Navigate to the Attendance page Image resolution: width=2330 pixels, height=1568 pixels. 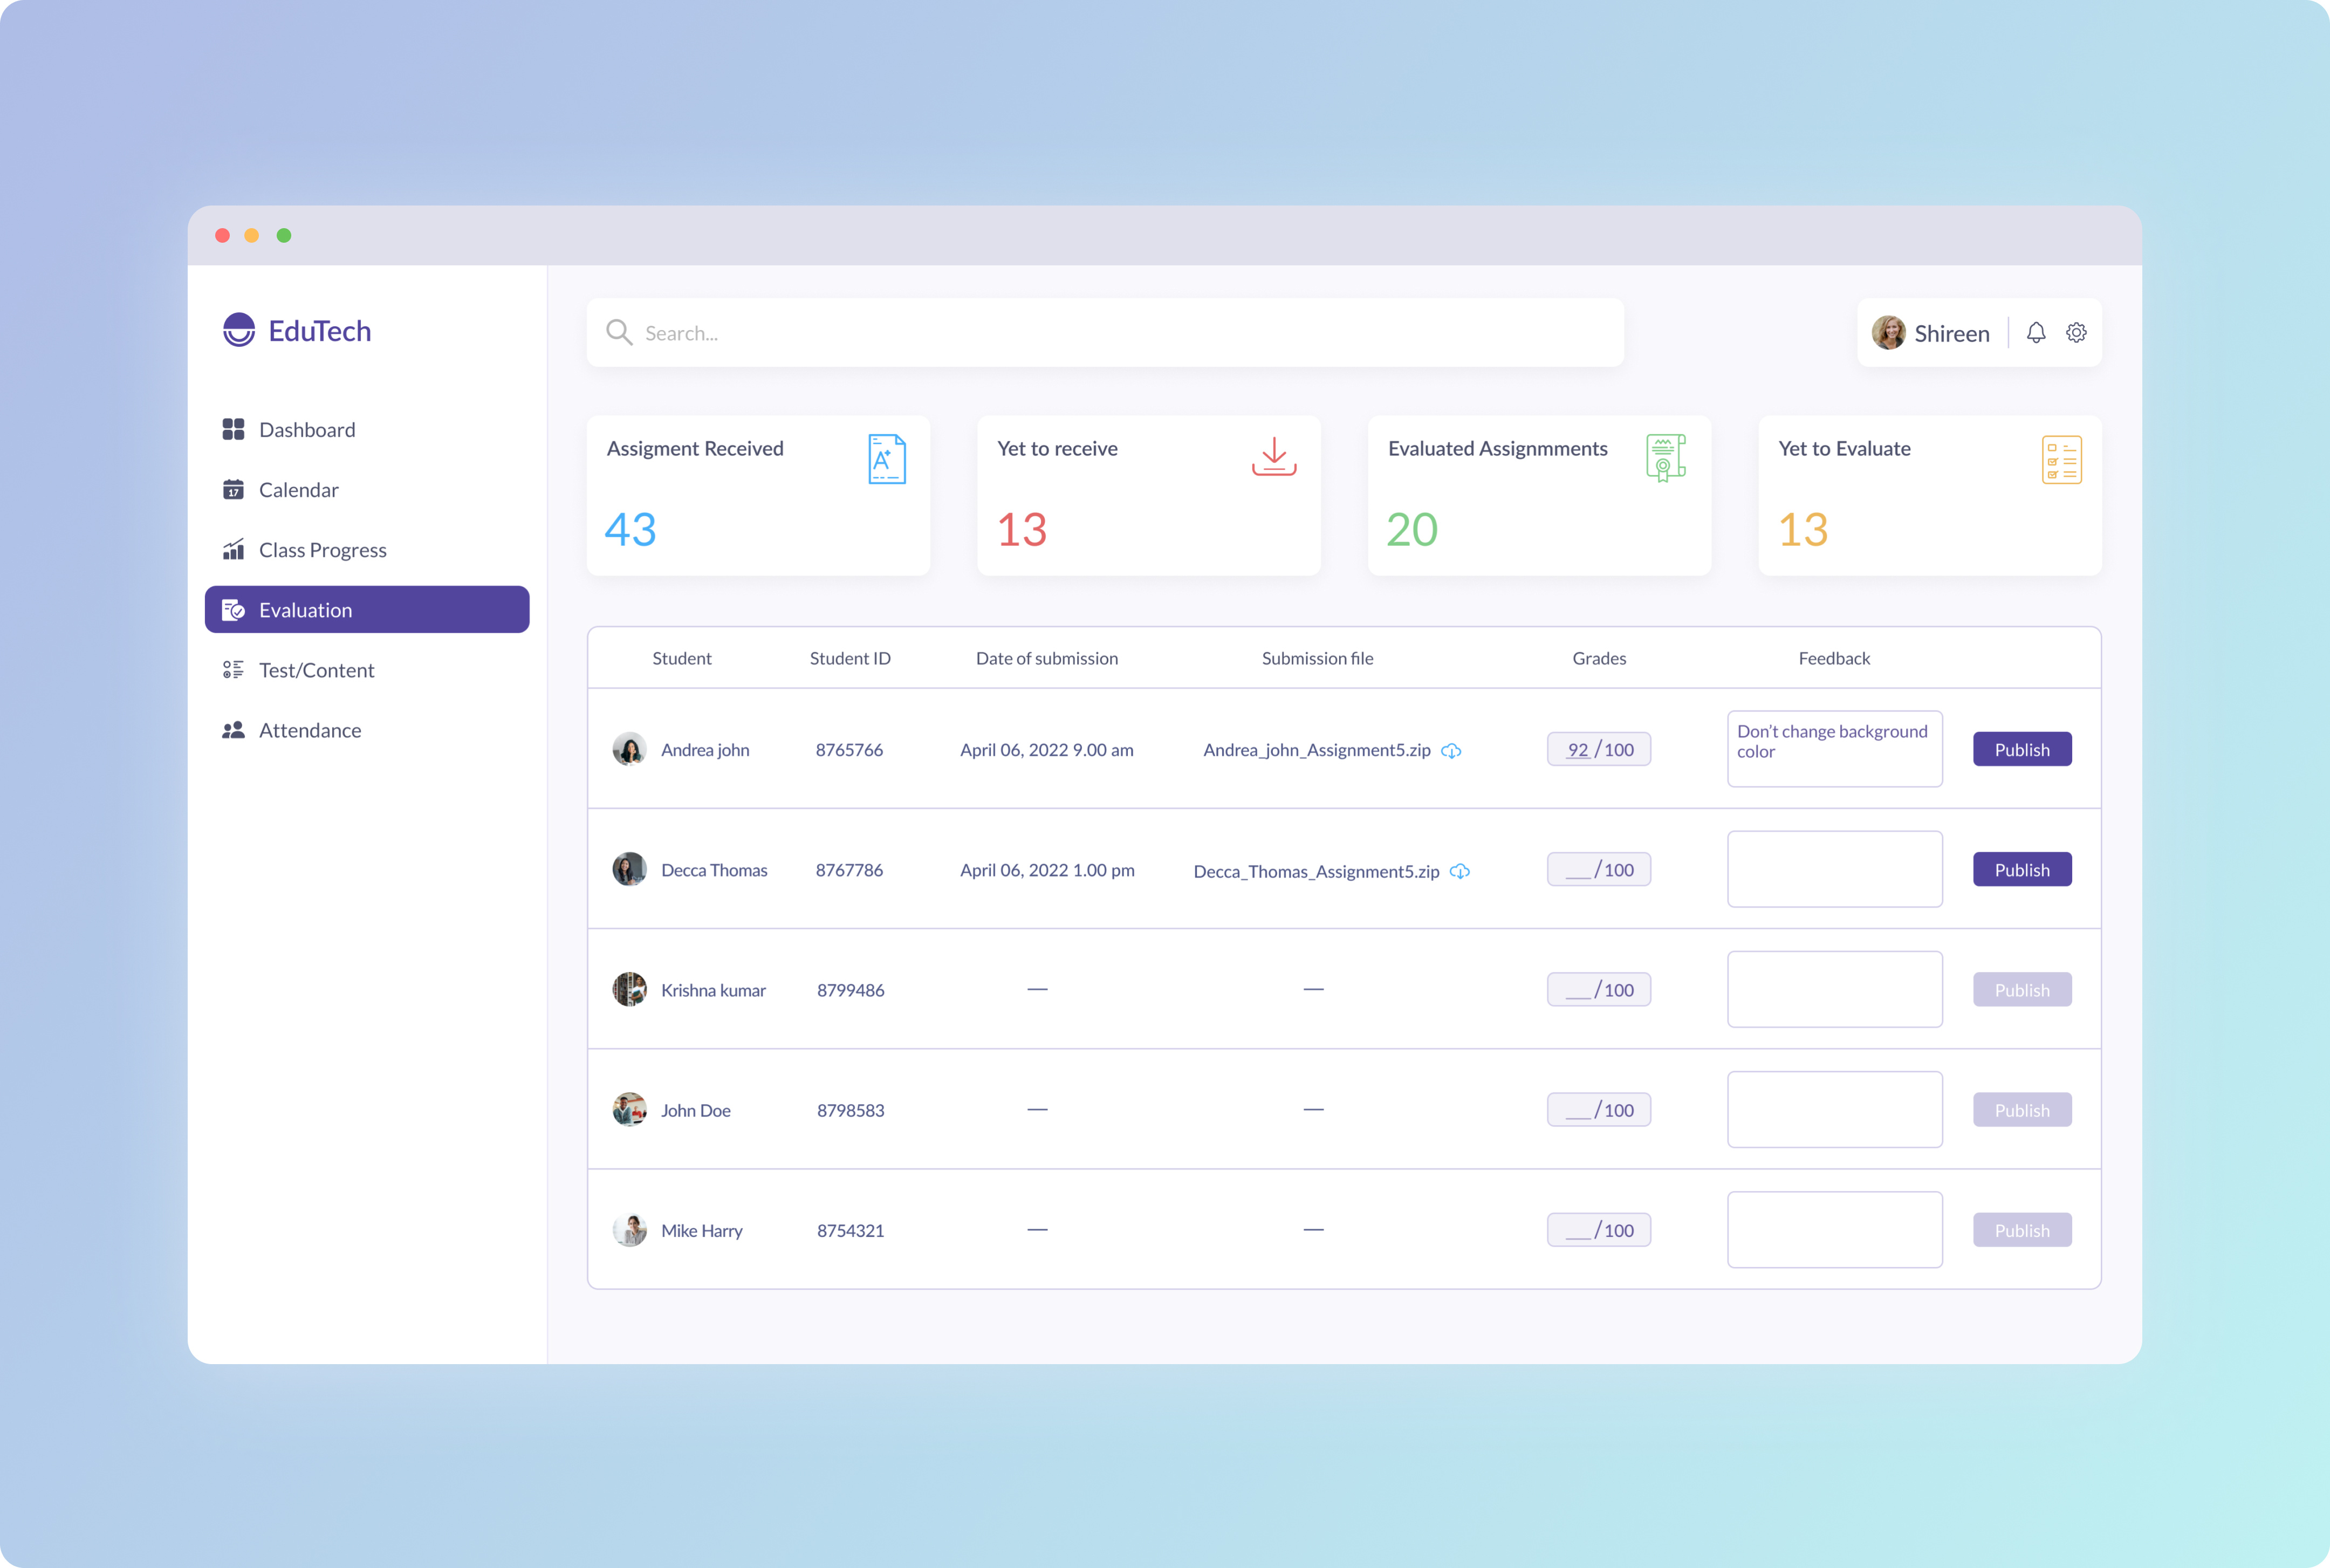[309, 730]
